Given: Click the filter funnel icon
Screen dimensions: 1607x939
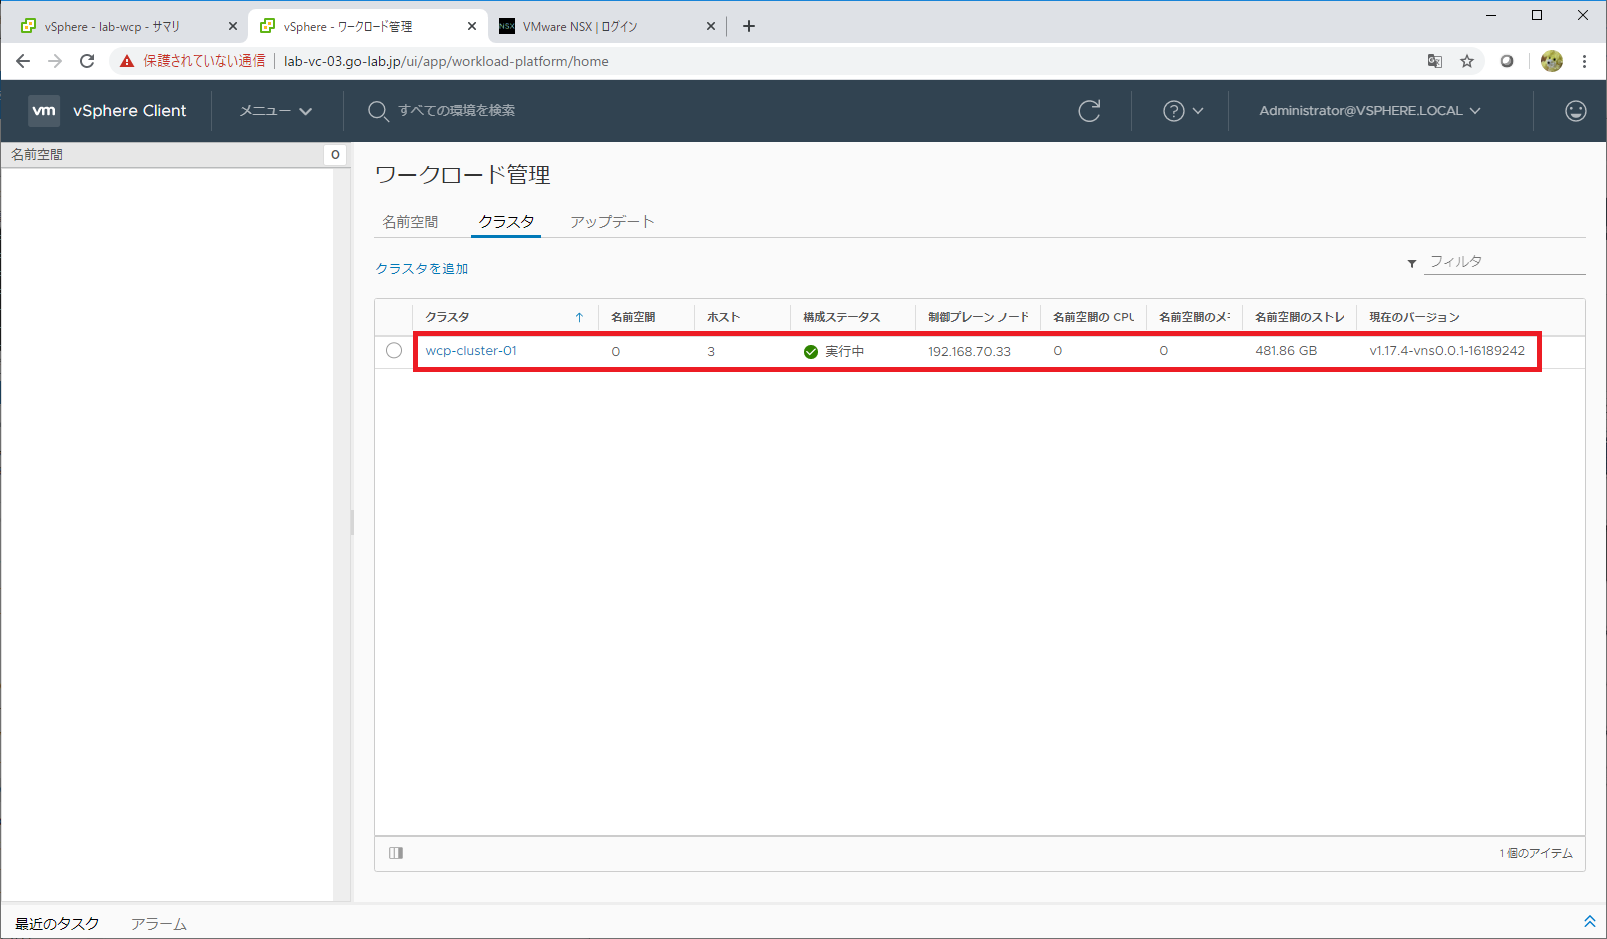Looking at the screenshot, I should [1412, 263].
